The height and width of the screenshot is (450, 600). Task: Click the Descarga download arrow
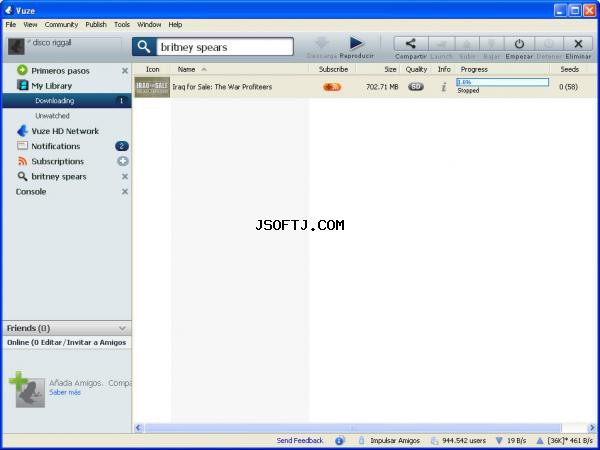(x=322, y=43)
